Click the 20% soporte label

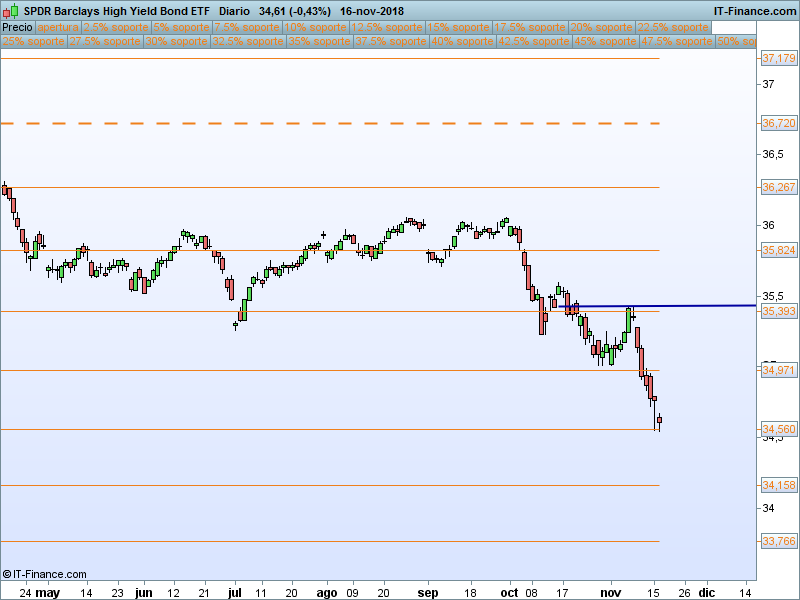[x=602, y=28]
